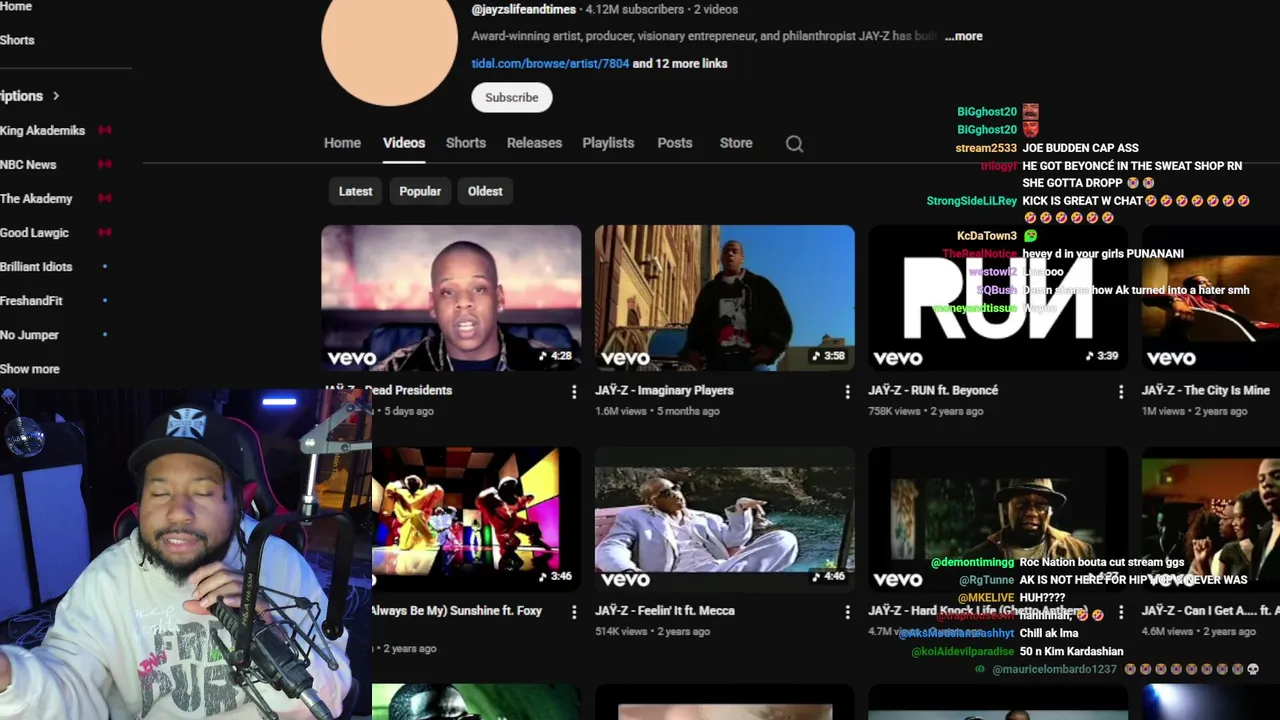The height and width of the screenshot is (720, 1280).
Task: Open 'JAŸ-Z - Imaginary Players' title
Action: coord(664,391)
